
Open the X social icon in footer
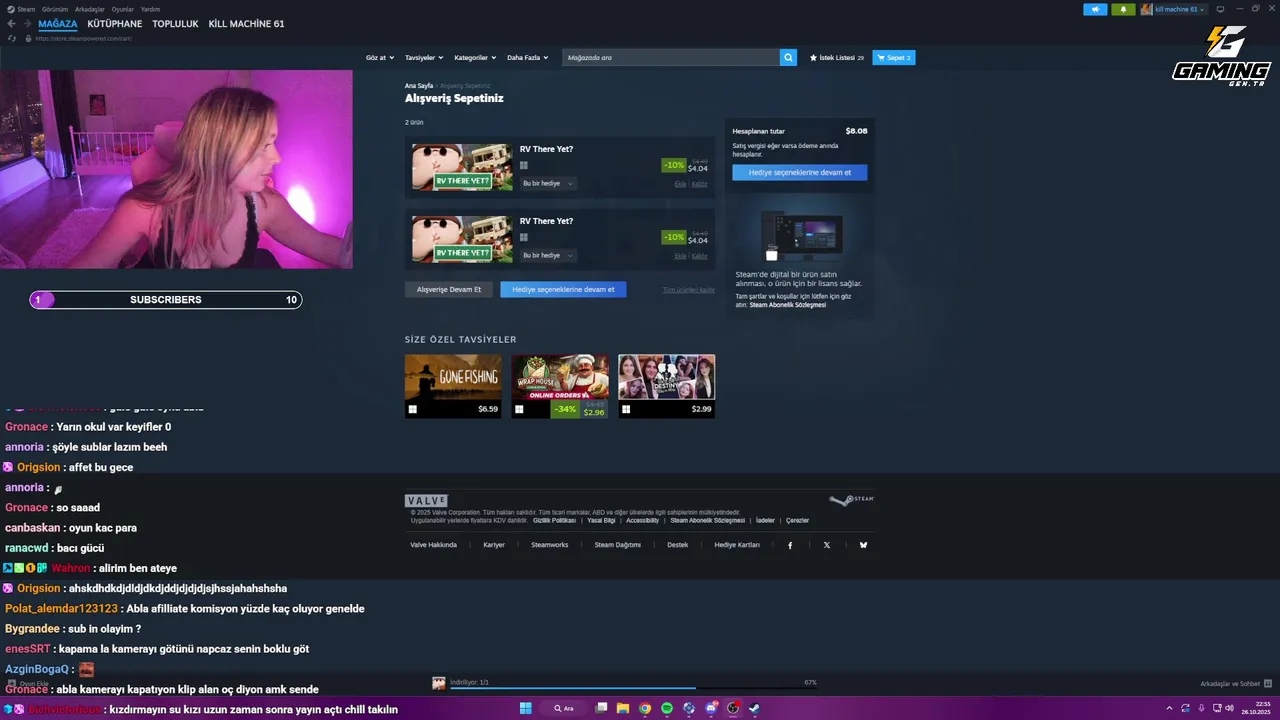click(x=827, y=545)
